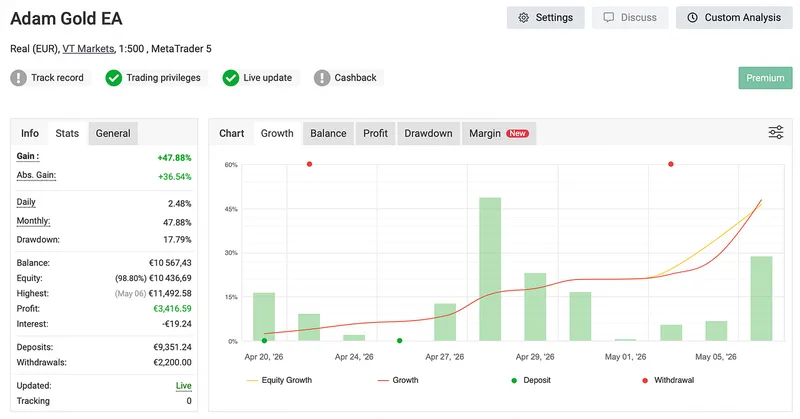
Task: Click the Daily label
Action: pos(26,202)
